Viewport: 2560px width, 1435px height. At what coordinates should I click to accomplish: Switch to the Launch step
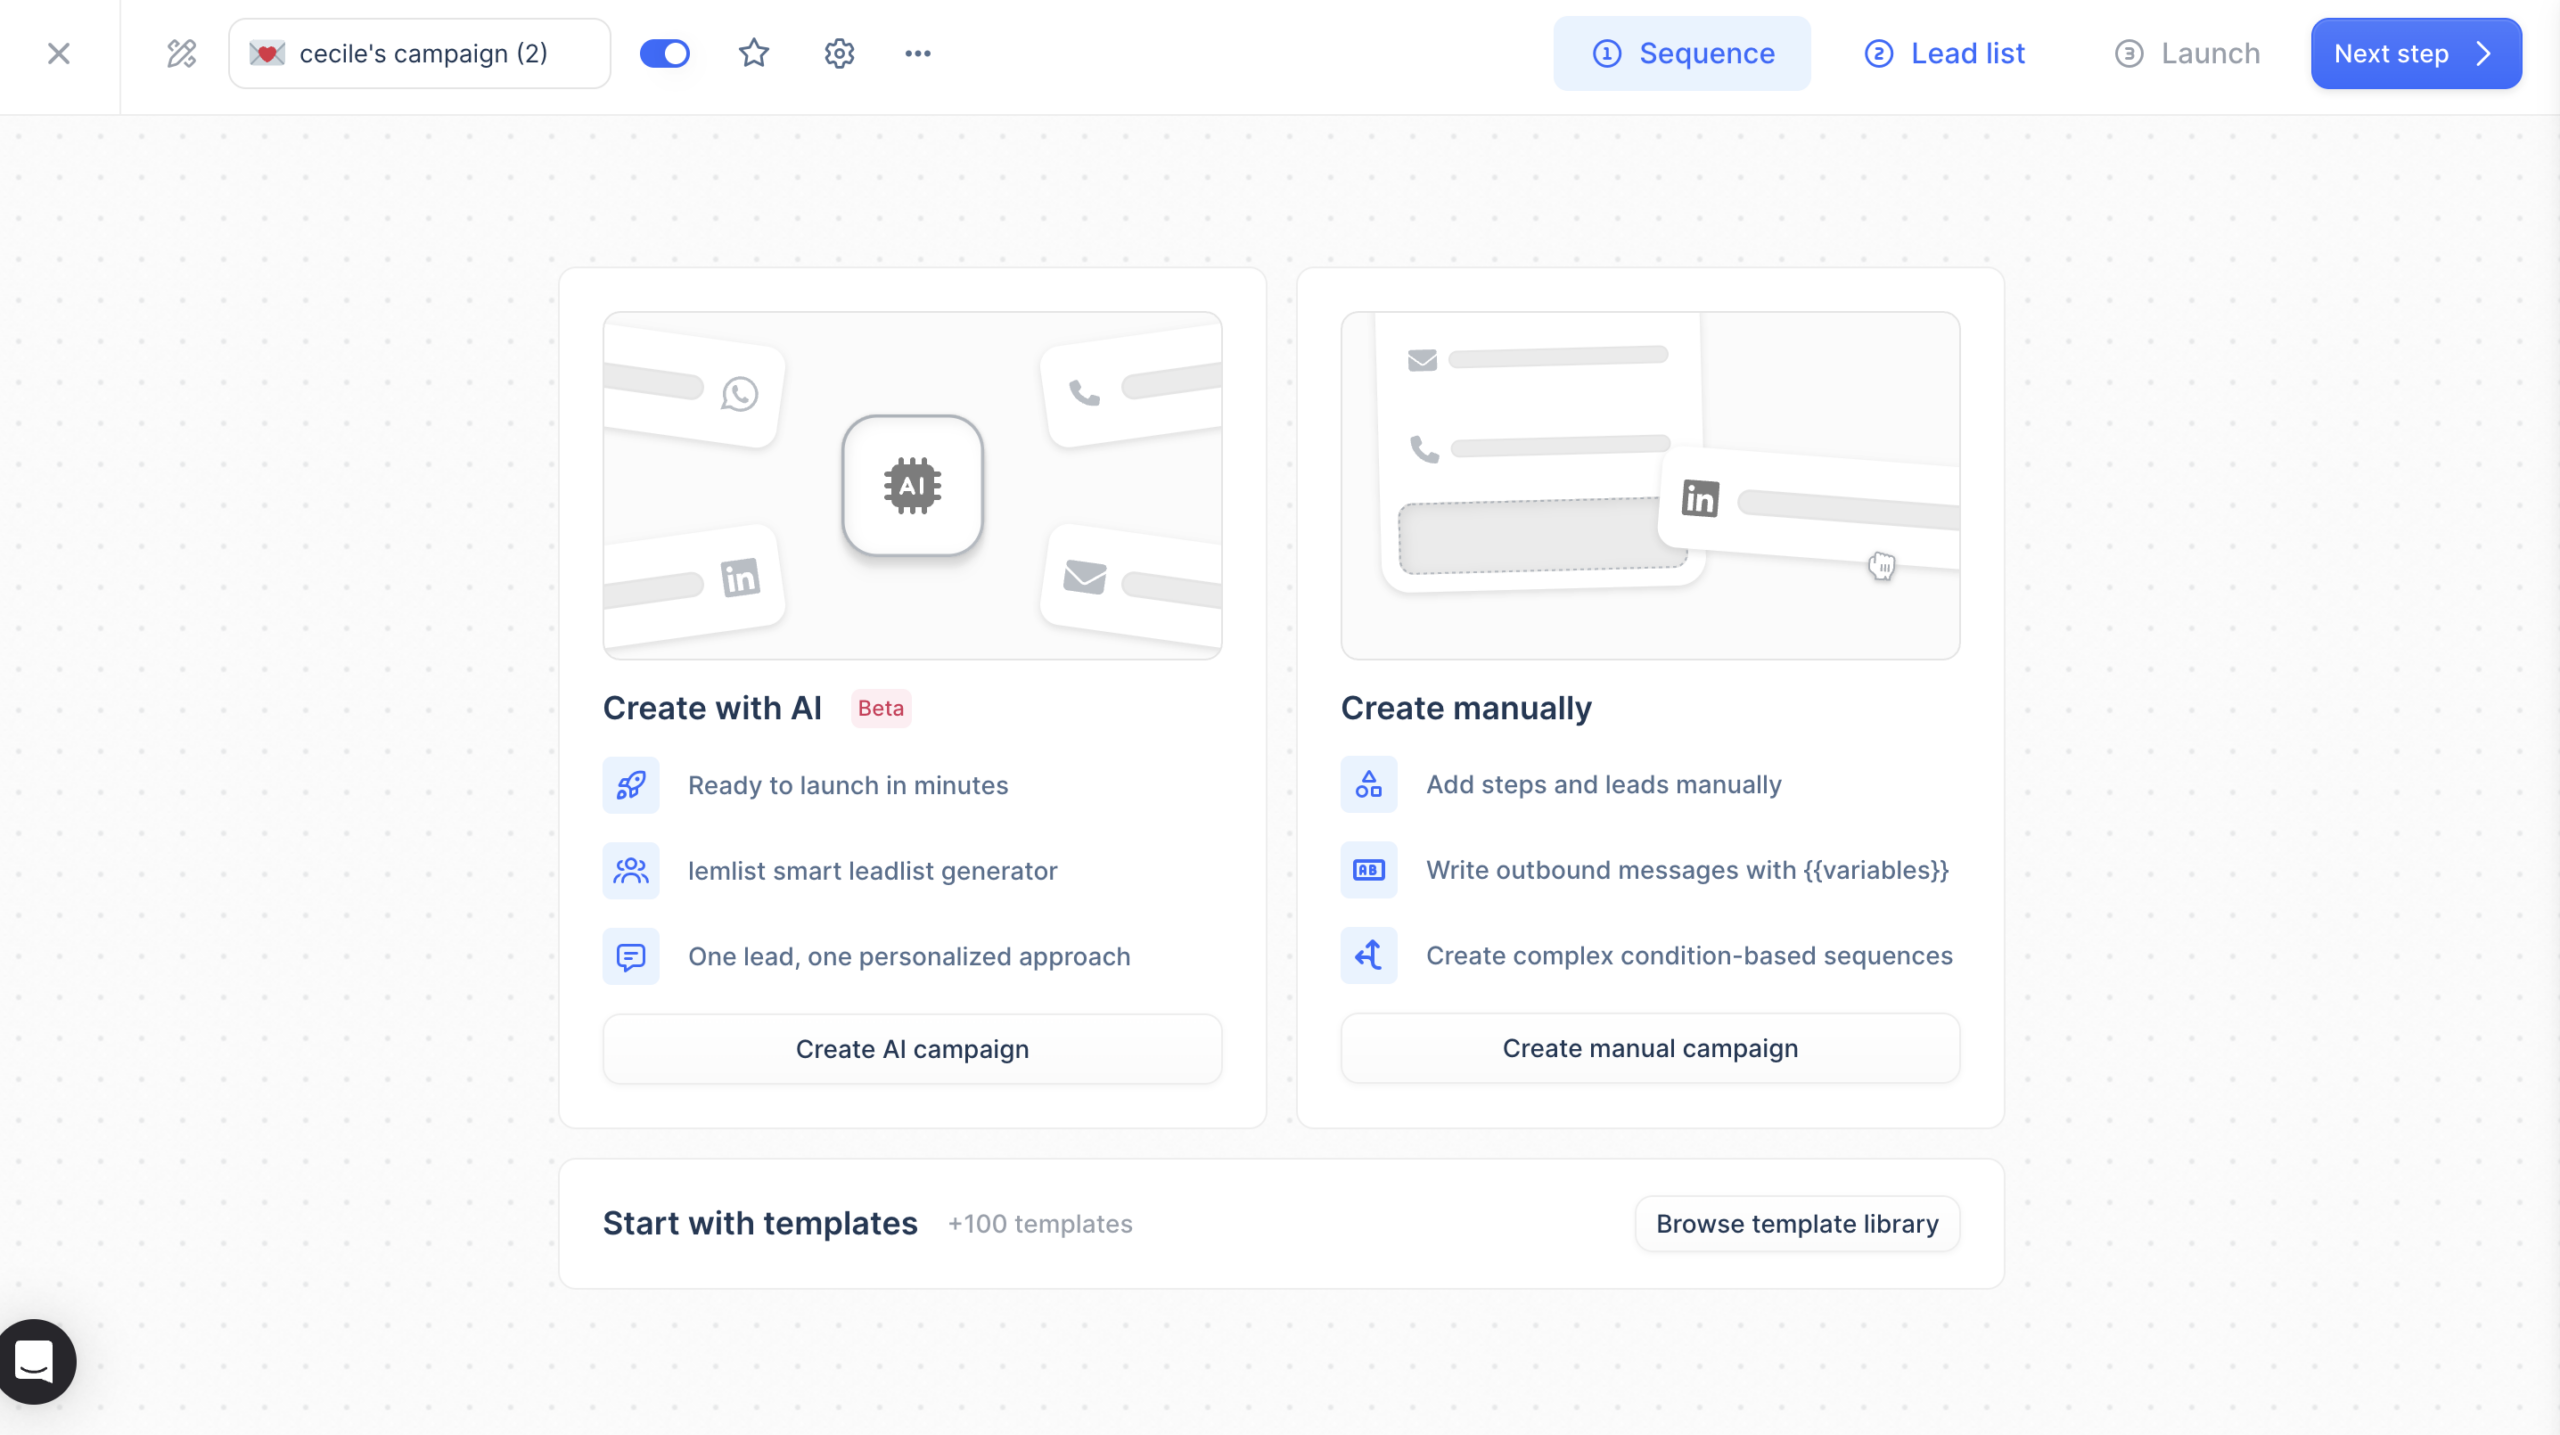pyautogui.click(x=2186, y=53)
